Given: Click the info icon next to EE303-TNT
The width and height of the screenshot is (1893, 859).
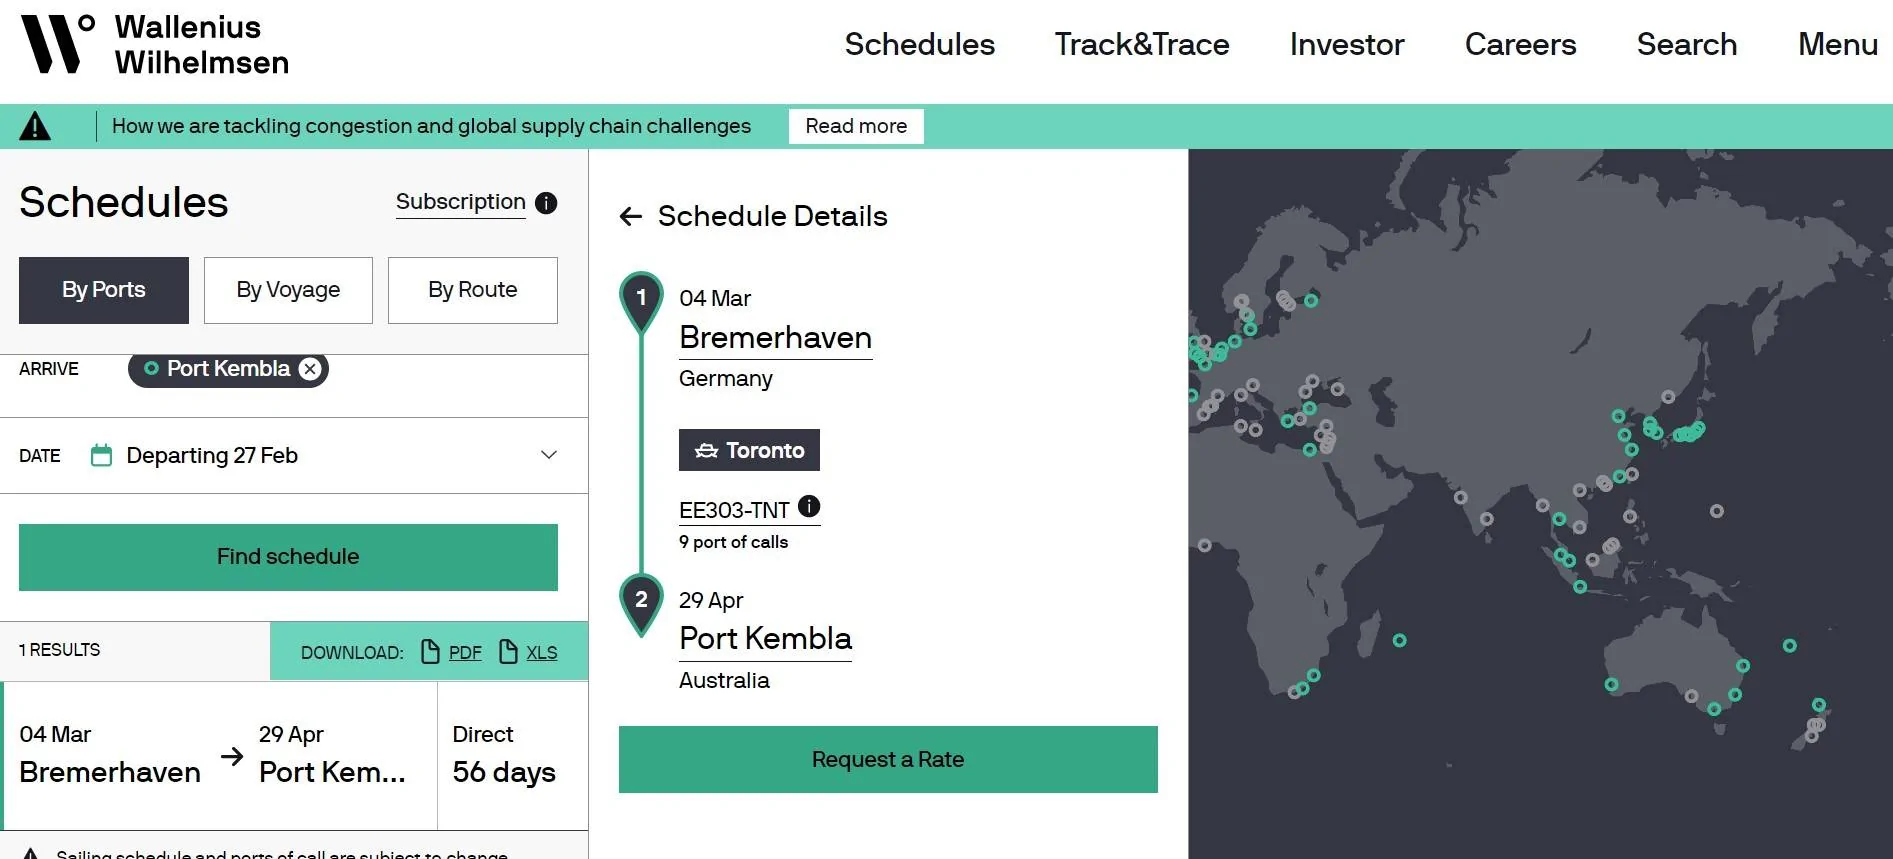Looking at the screenshot, I should (x=809, y=506).
